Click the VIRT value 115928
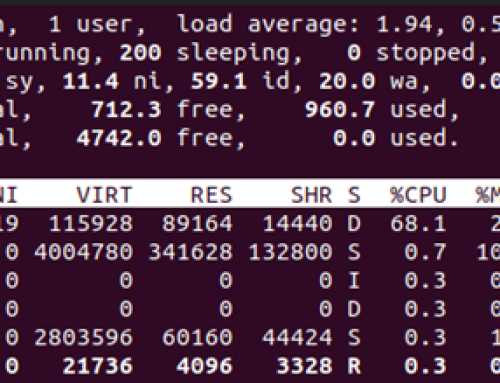The image size is (500, 383). tap(91, 223)
